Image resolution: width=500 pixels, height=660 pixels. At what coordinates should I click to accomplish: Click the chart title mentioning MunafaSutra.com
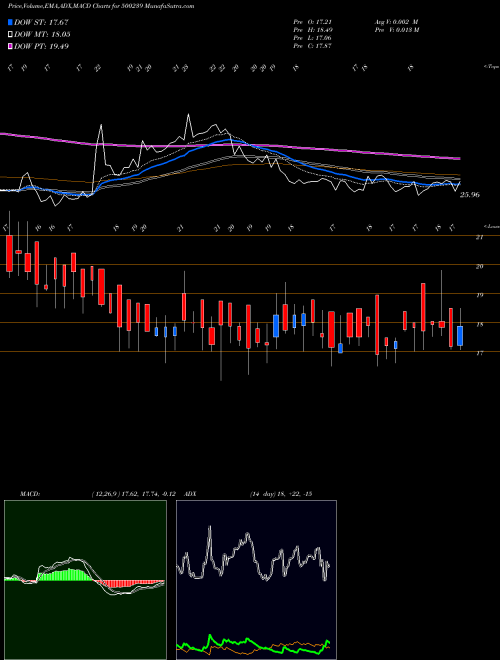tap(101, 6)
